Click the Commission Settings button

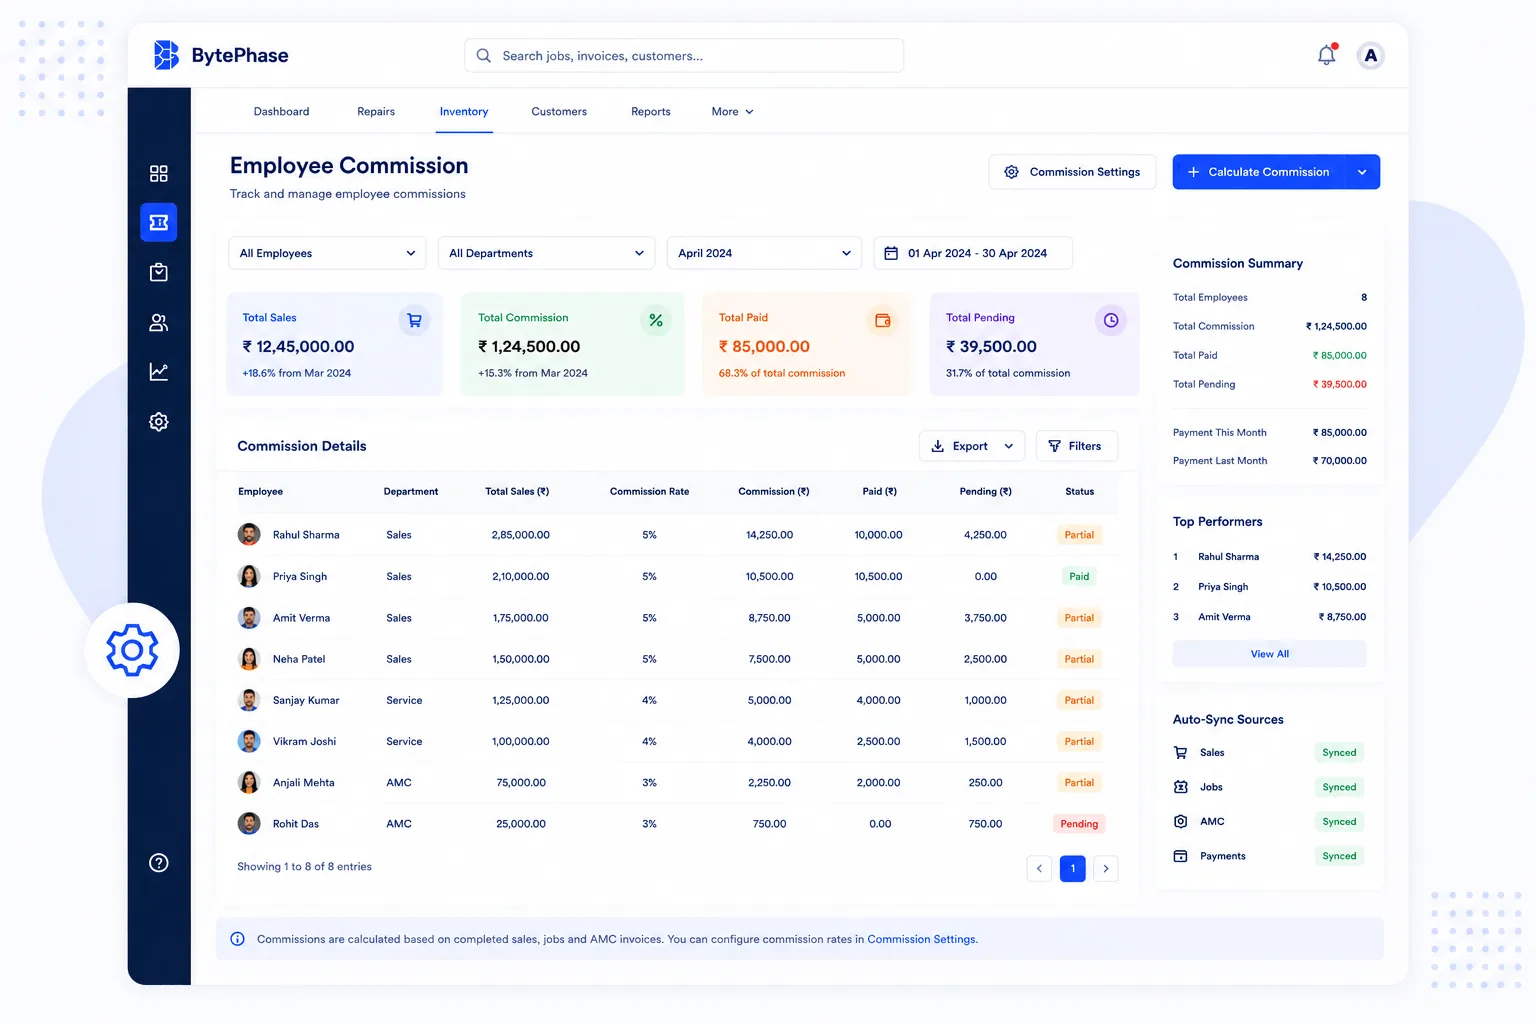click(x=1072, y=172)
